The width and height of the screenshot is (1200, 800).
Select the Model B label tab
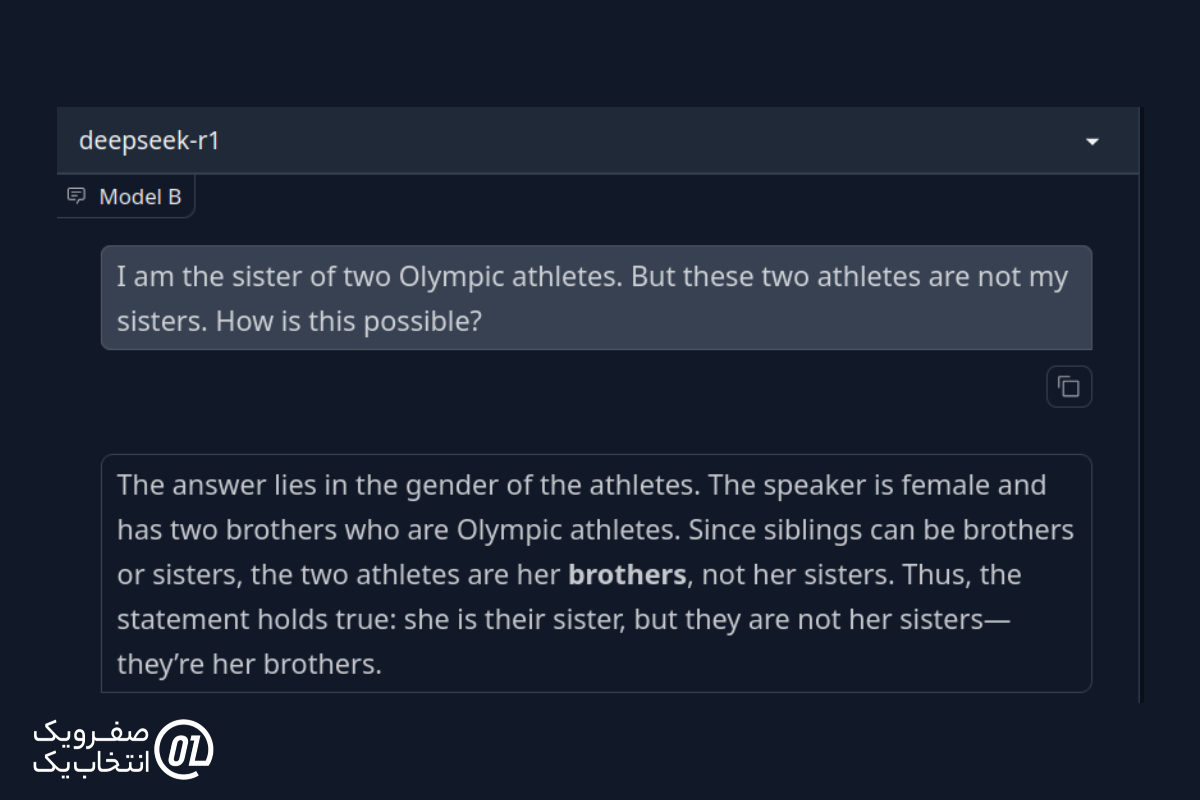pos(126,196)
